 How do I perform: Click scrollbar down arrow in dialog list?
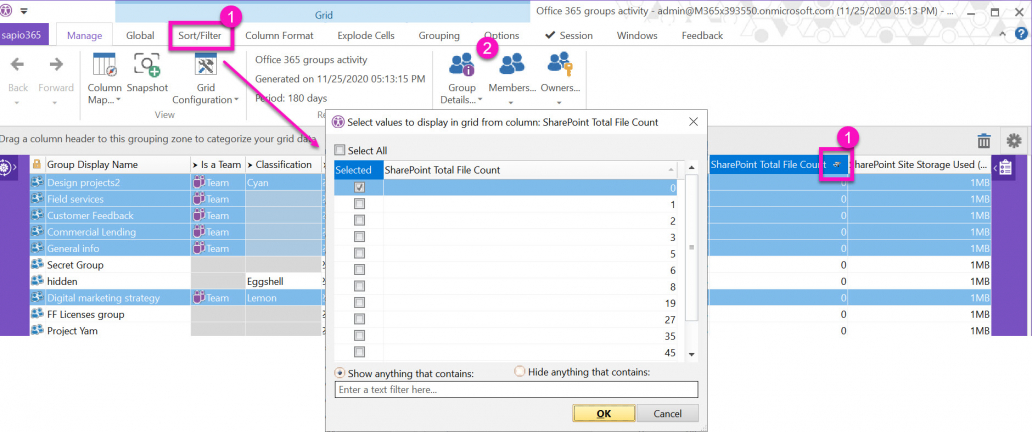[691, 354]
